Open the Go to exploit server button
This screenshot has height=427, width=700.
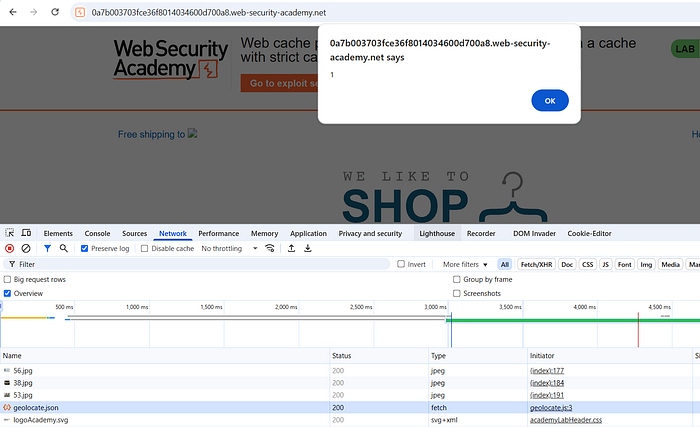coord(281,83)
